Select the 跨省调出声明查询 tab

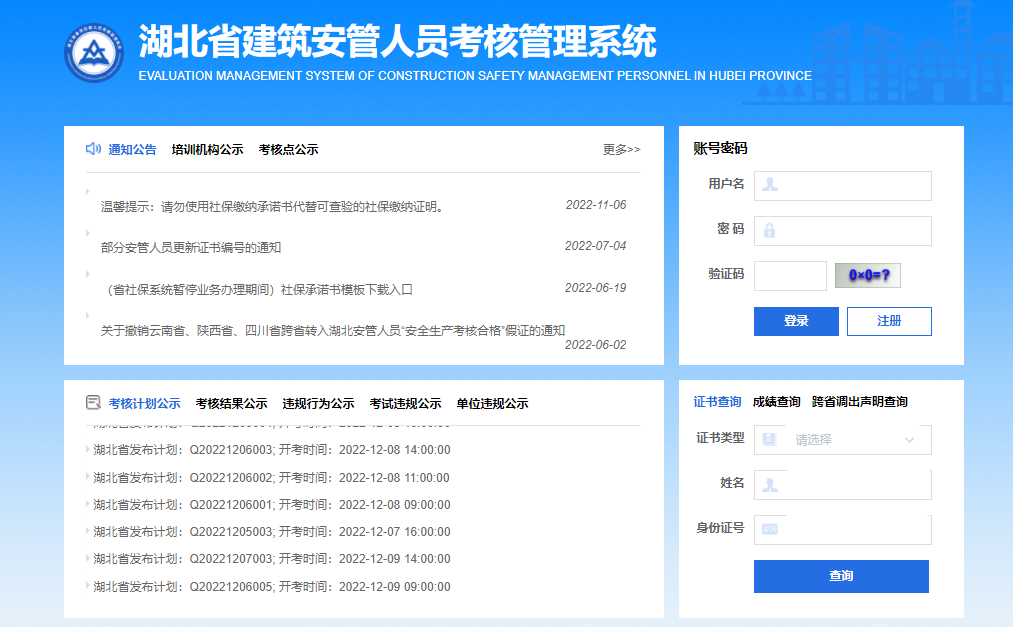(860, 402)
